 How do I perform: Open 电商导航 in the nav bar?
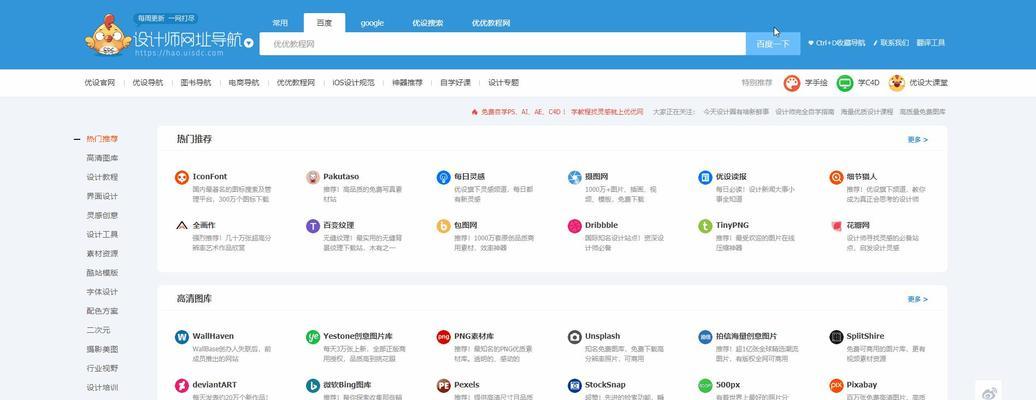[244, 83]
